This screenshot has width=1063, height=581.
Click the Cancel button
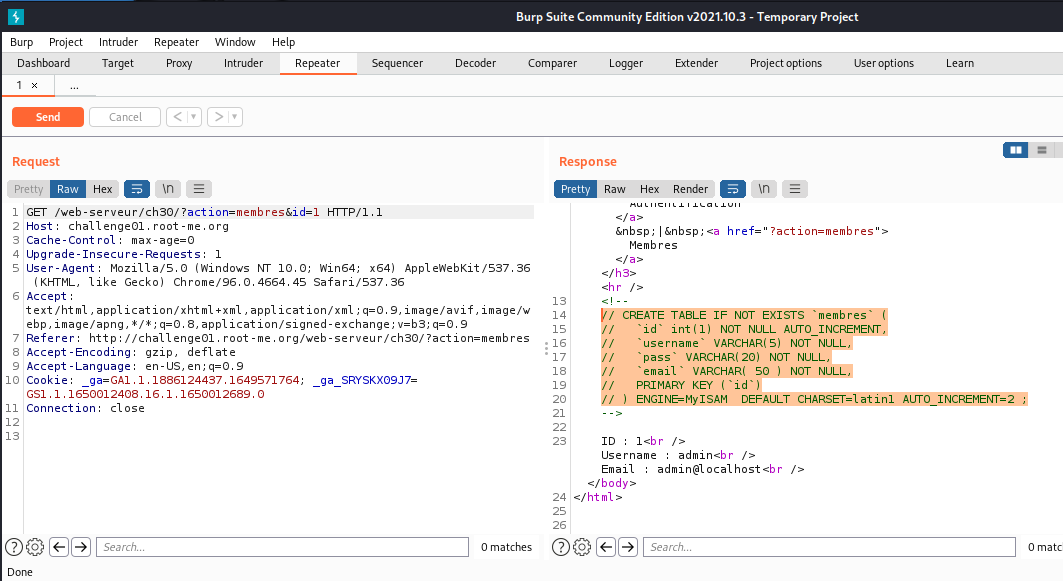click(125, 117)
